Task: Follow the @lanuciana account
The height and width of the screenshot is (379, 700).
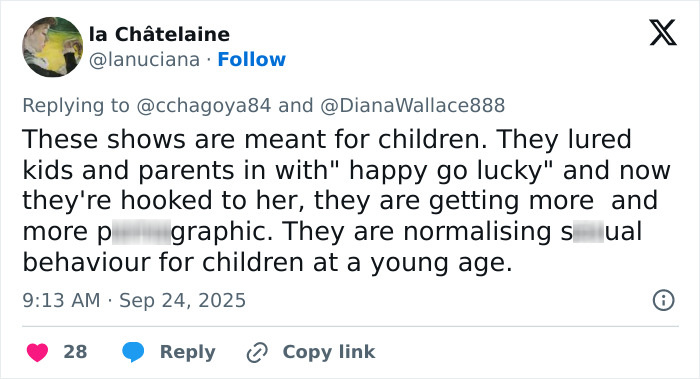Action: pos(251,59)
